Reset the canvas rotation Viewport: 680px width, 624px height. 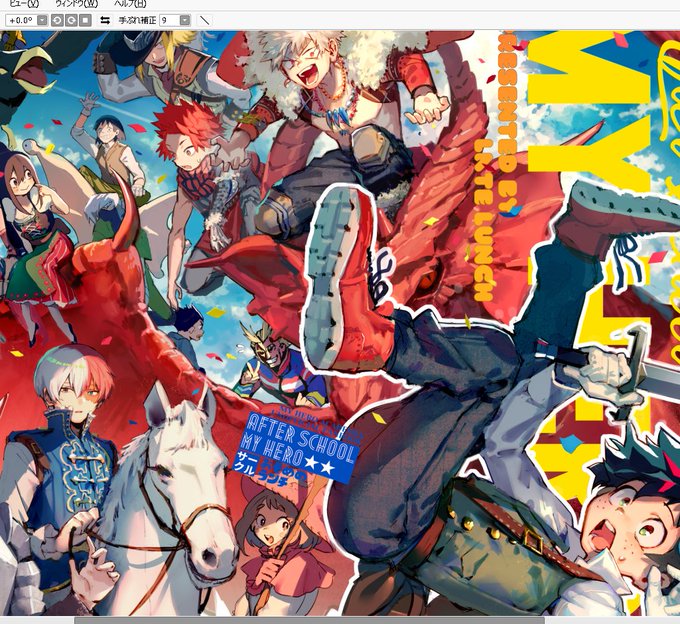[85, 20]
